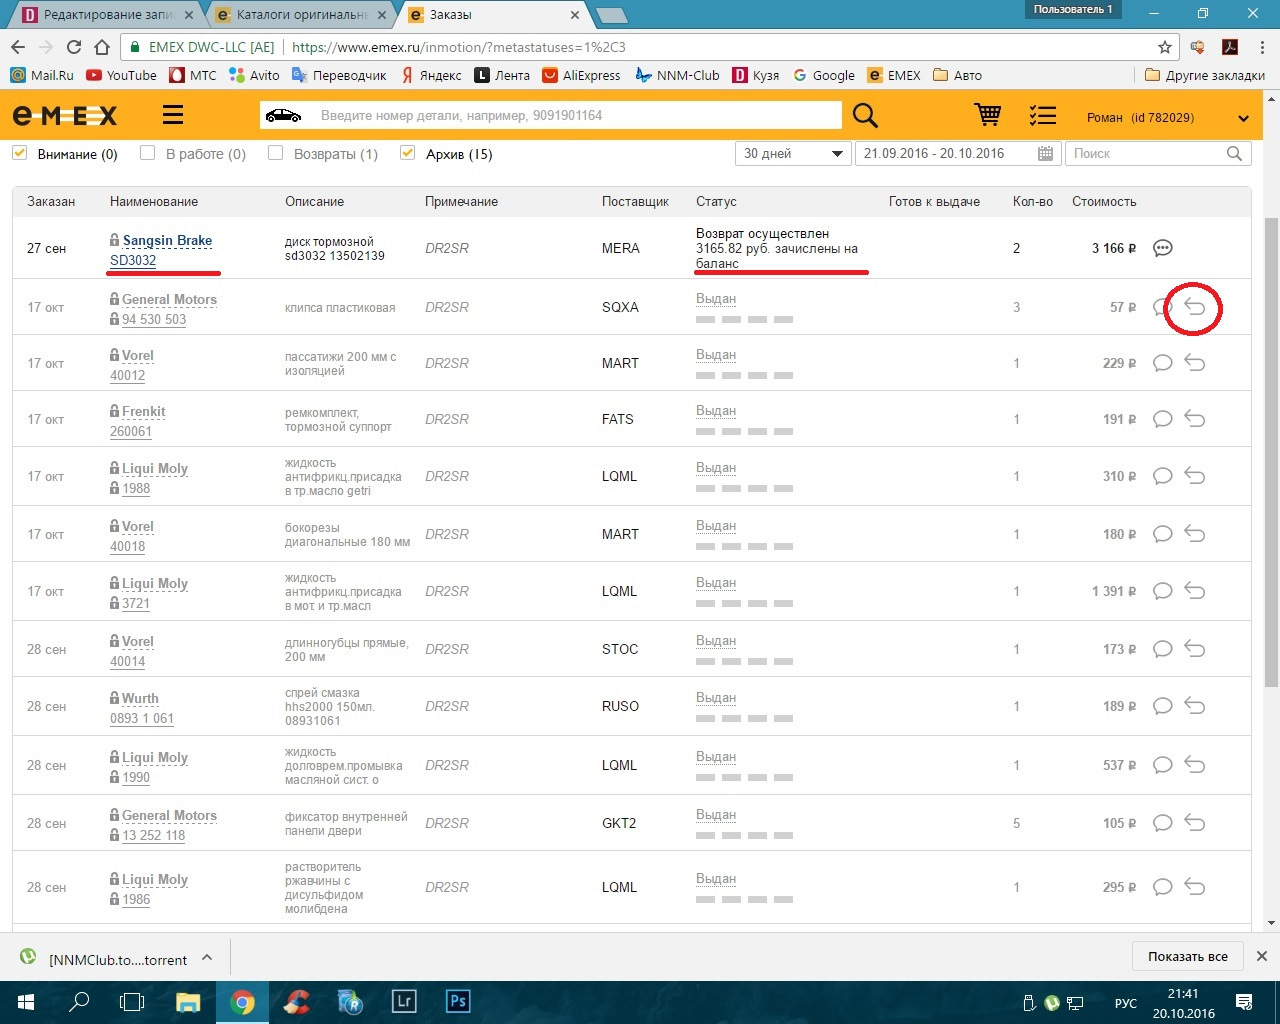Image resolution: width=1280 pixels, height=1024 pixels.
Task: Open the uTorrent tray icon
Action: pos(1052,1002)
